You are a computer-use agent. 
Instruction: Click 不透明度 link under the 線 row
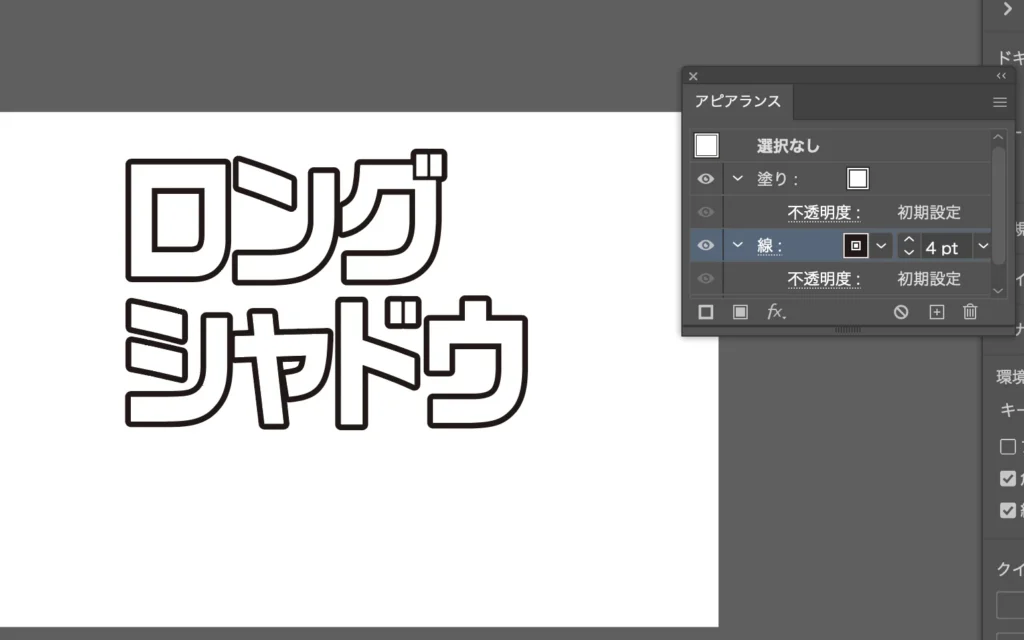tap(823, 278)
